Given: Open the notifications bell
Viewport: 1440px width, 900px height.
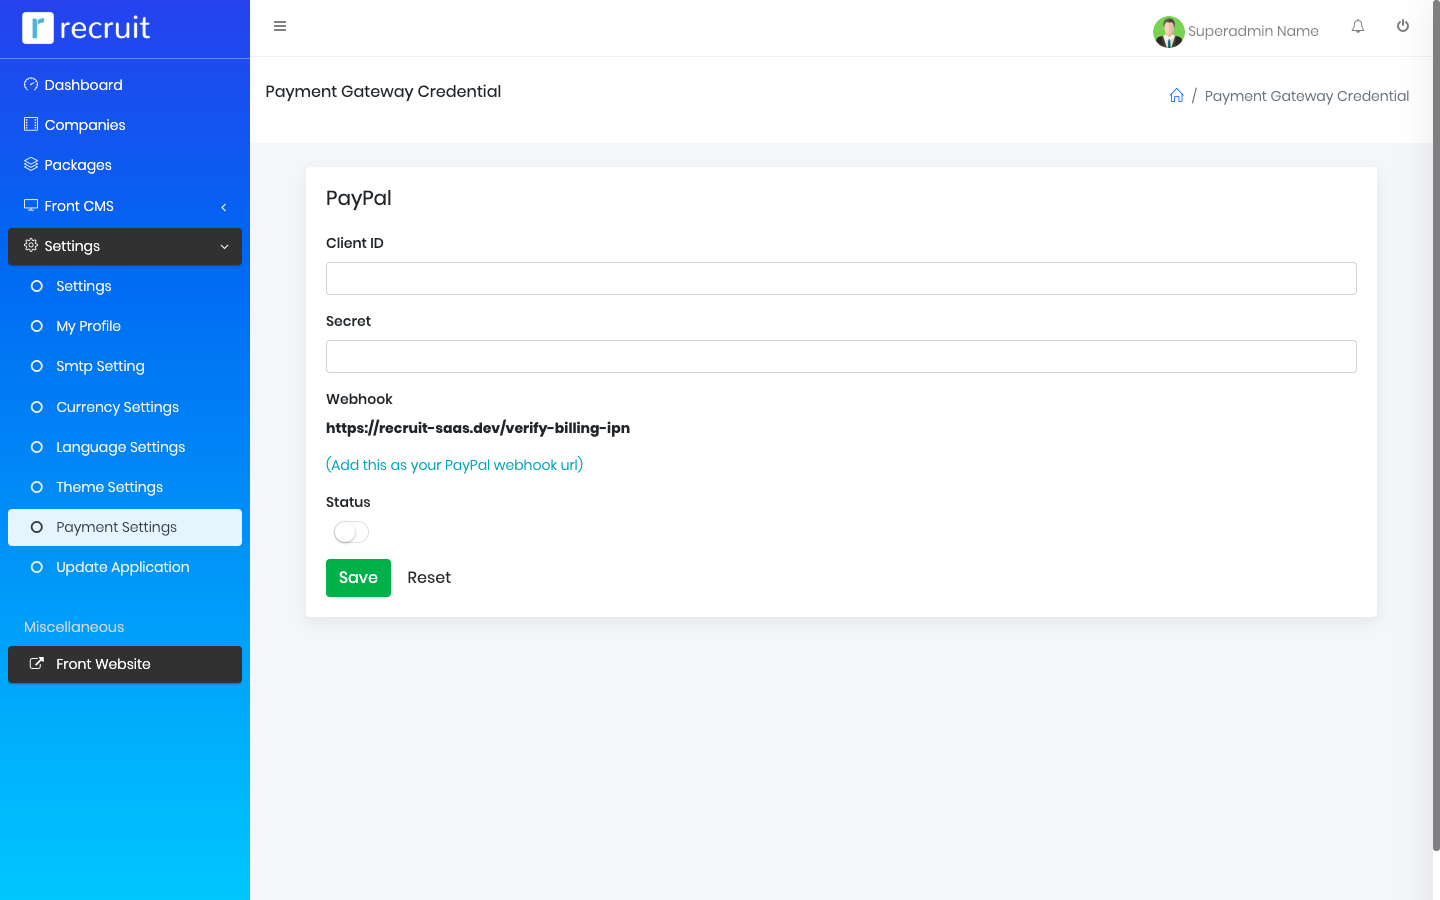Looking at the screenshot, I should (x=1358, y=27).
